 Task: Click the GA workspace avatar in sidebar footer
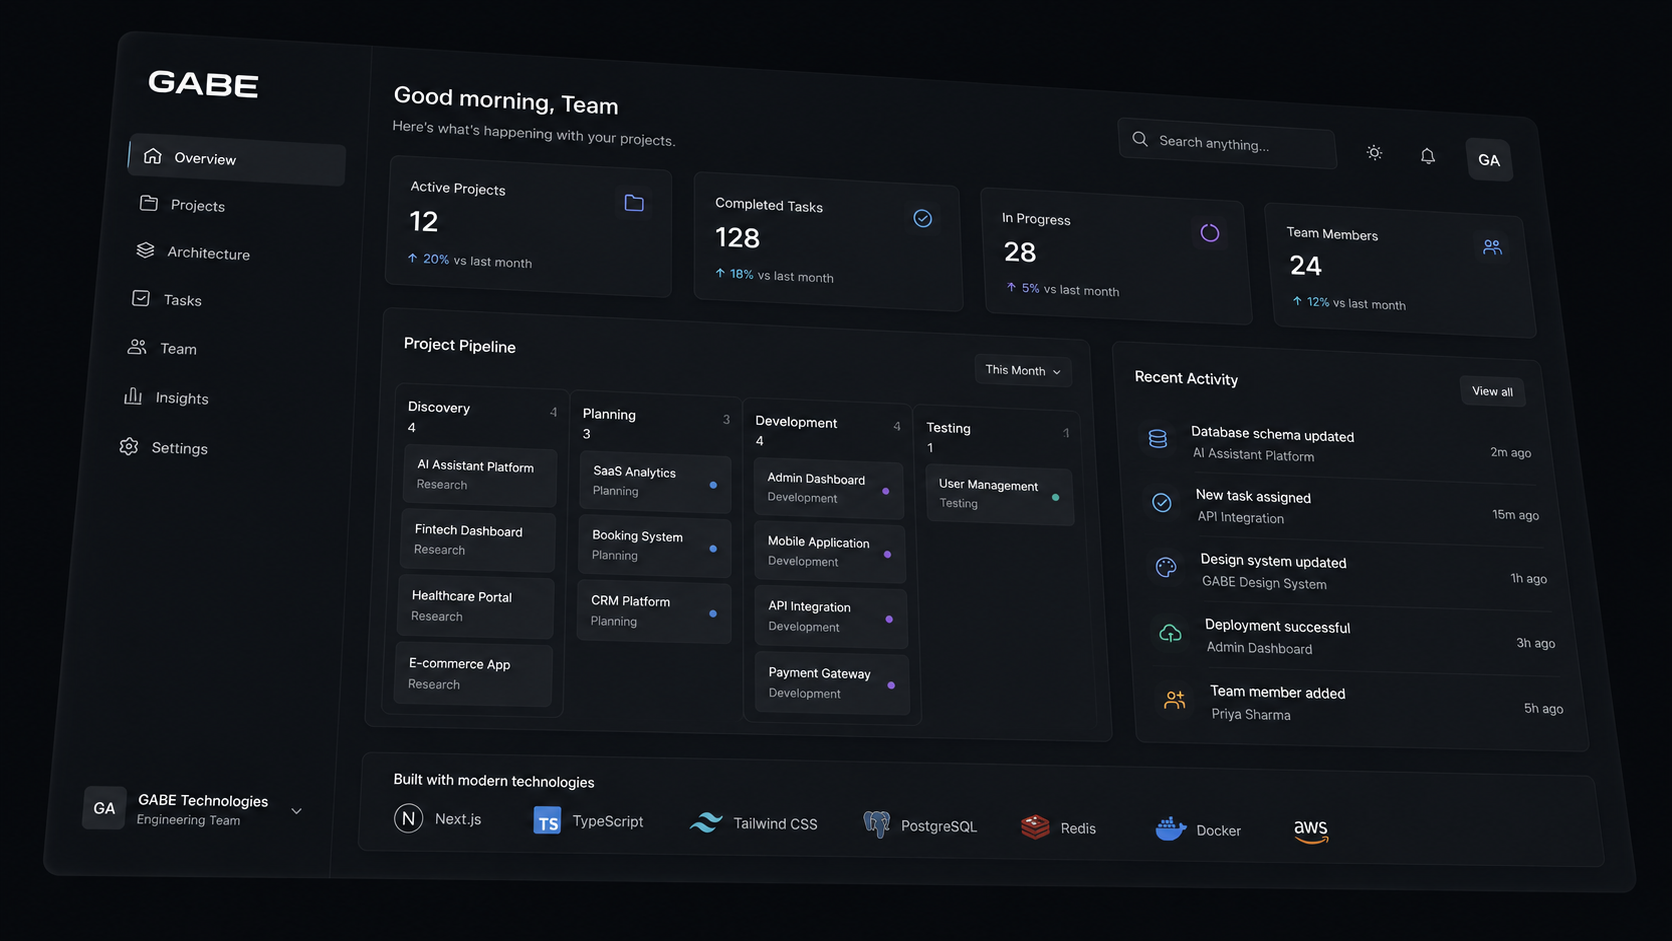(x=104, y=808)
